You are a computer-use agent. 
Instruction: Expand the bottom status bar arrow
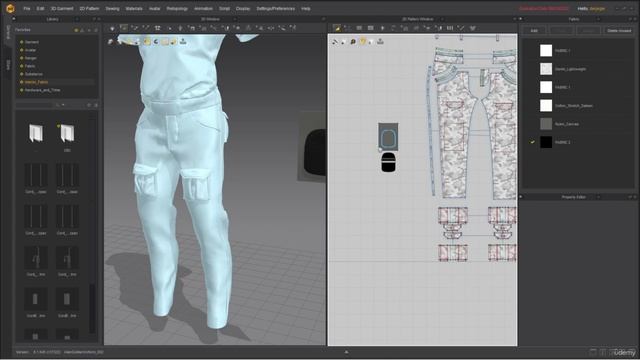[x=346, y=352]
